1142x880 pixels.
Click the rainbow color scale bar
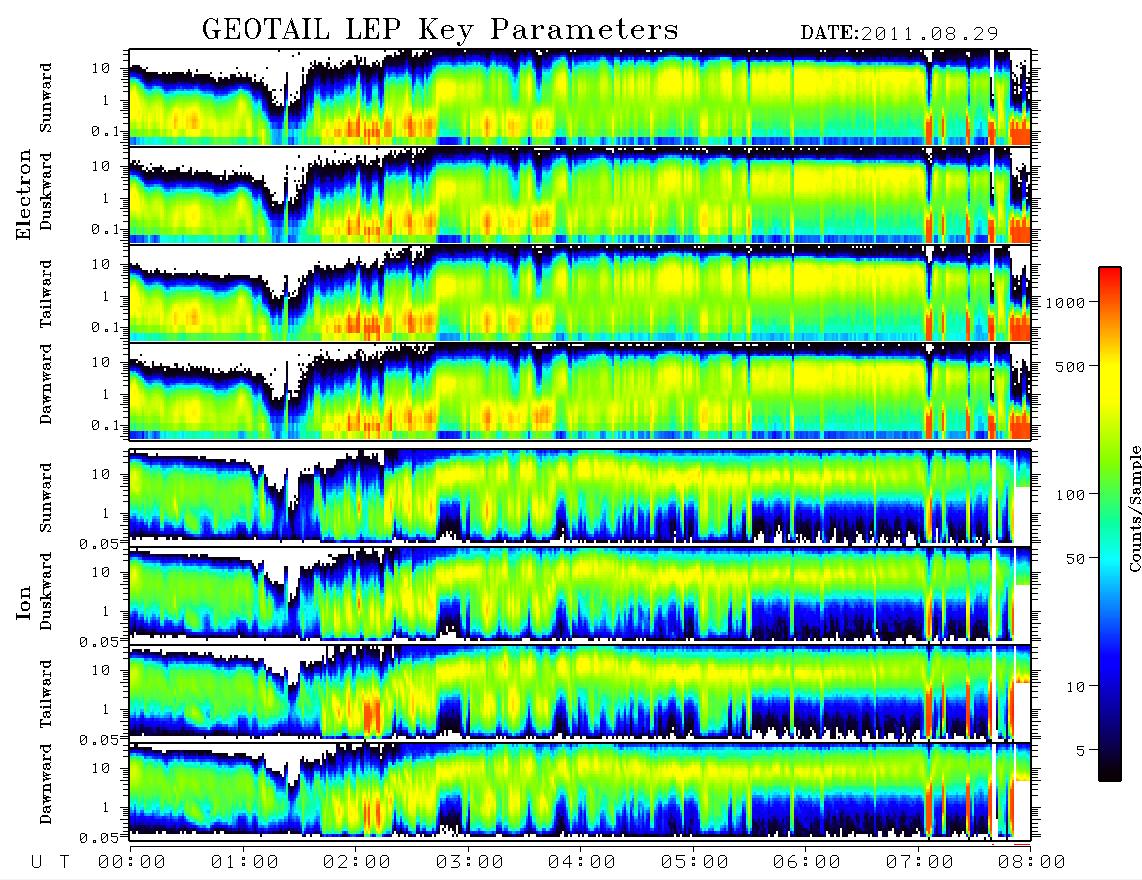pos(1110,524)
